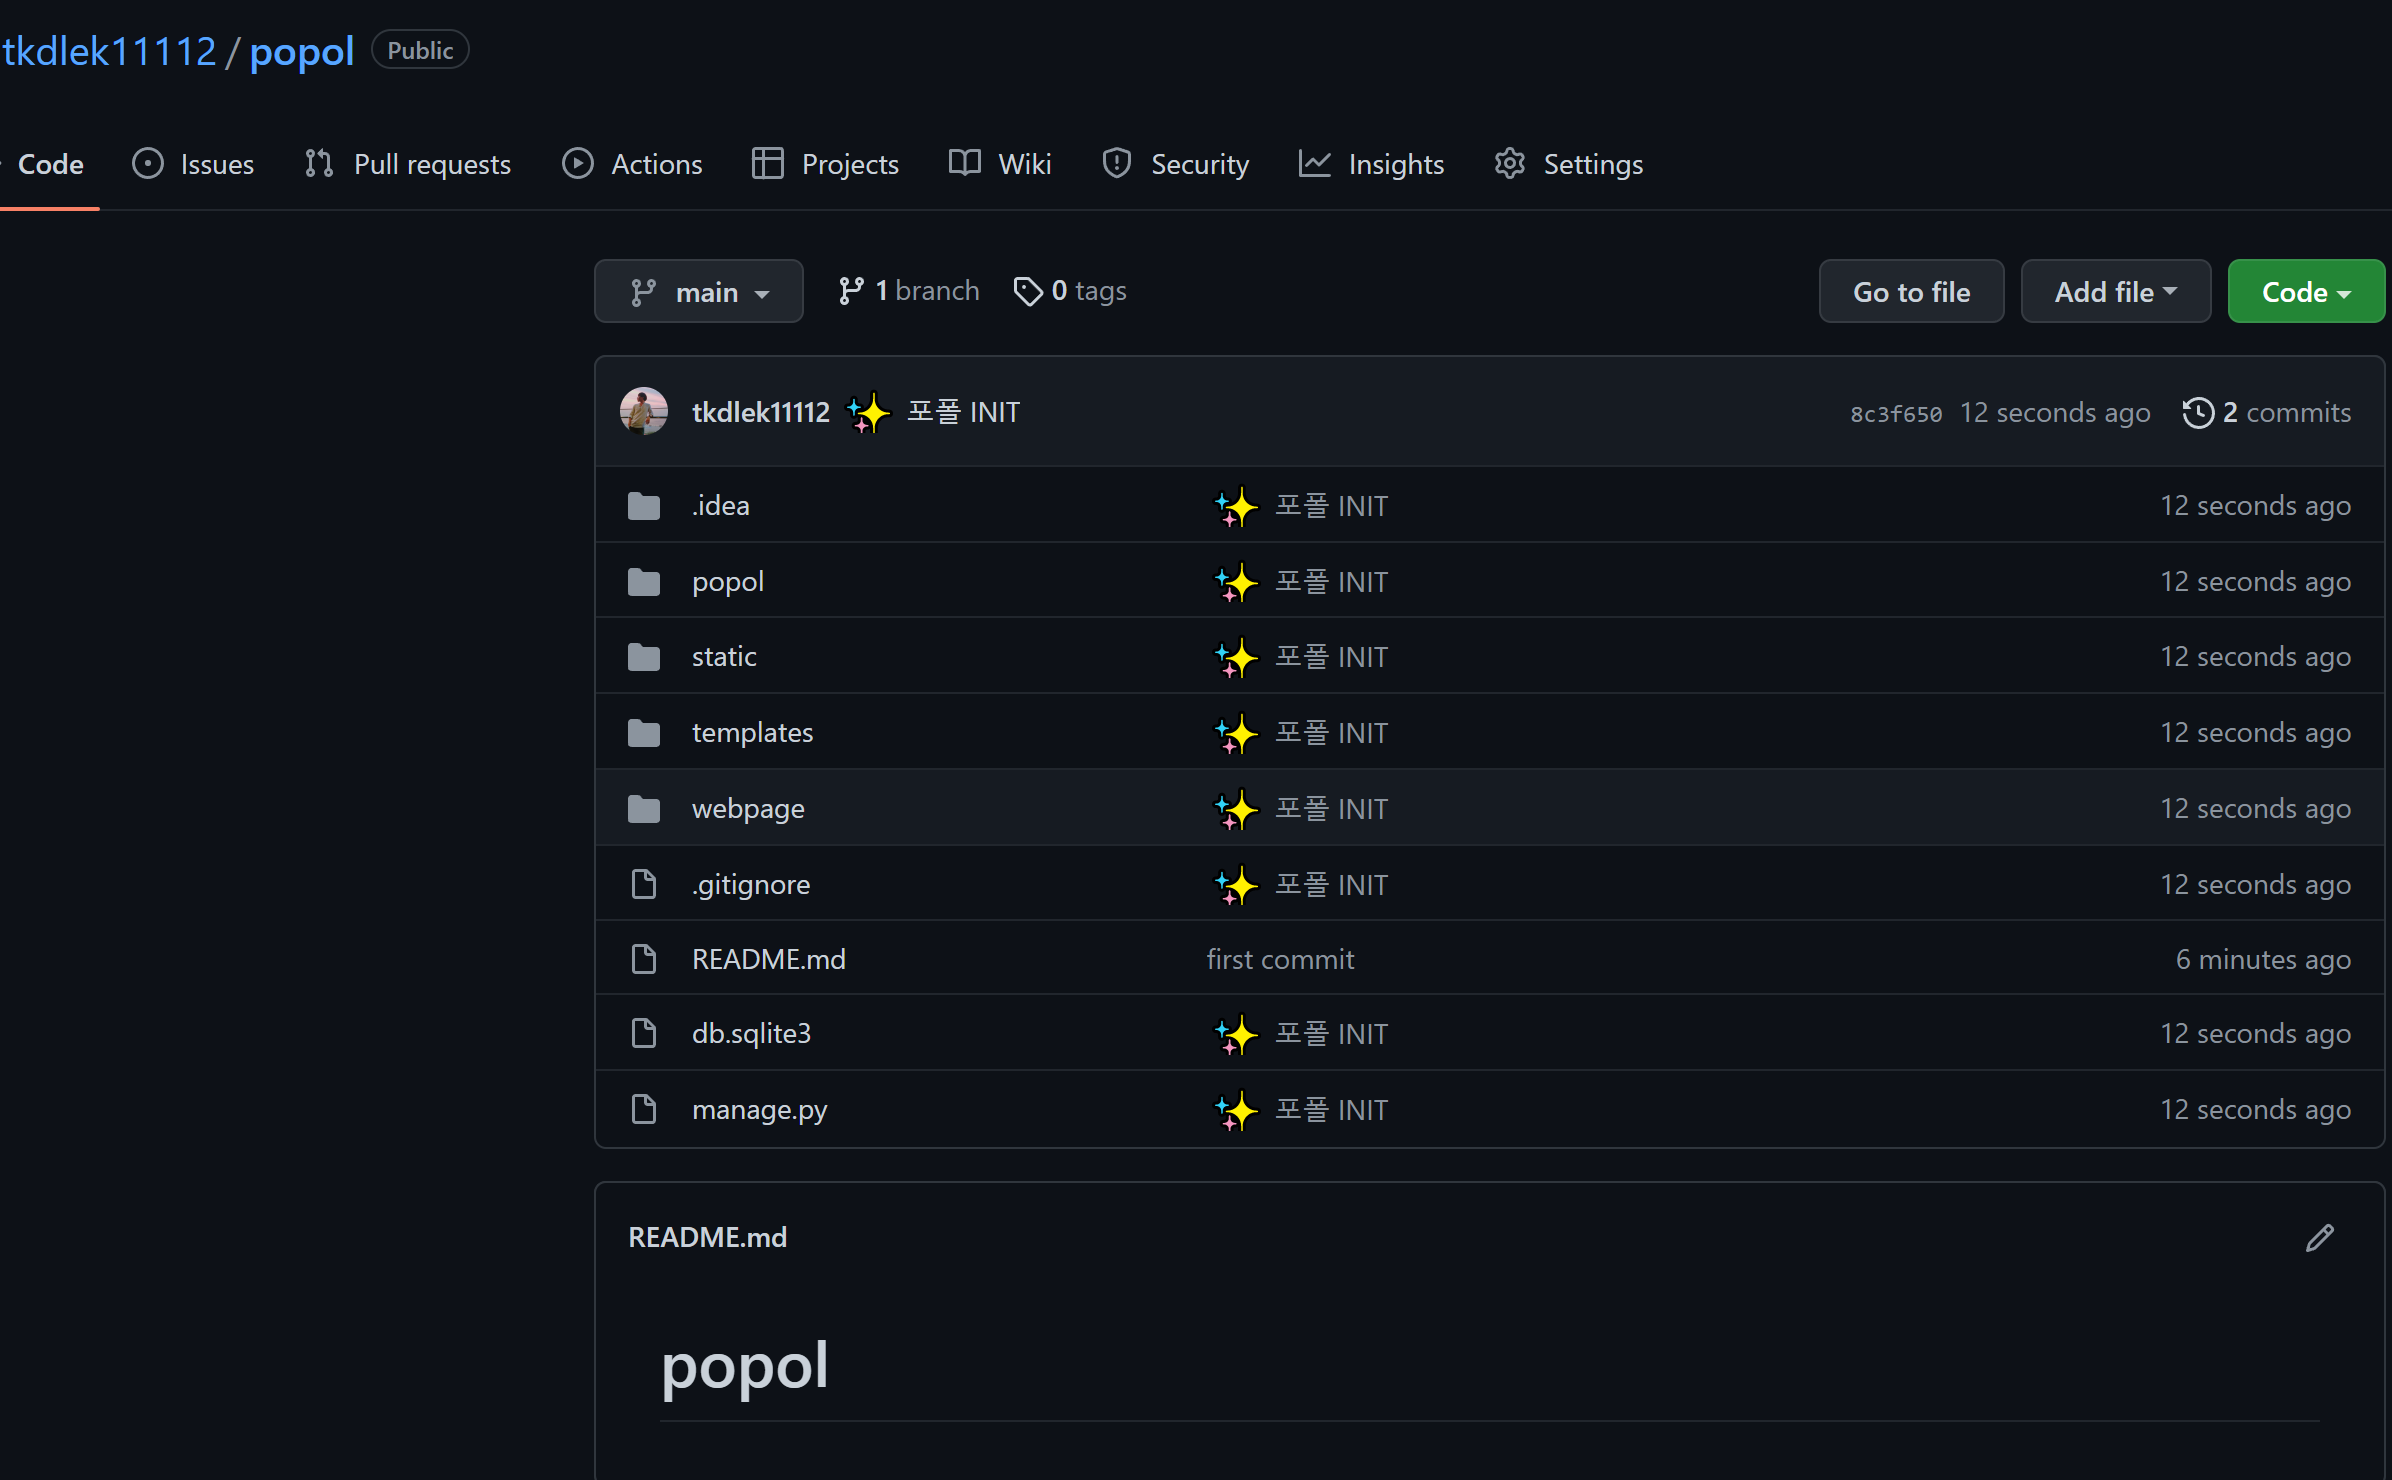Click the templates folder icon
The height and width of the screenshot is (1480, 2392).
[644, 733]
